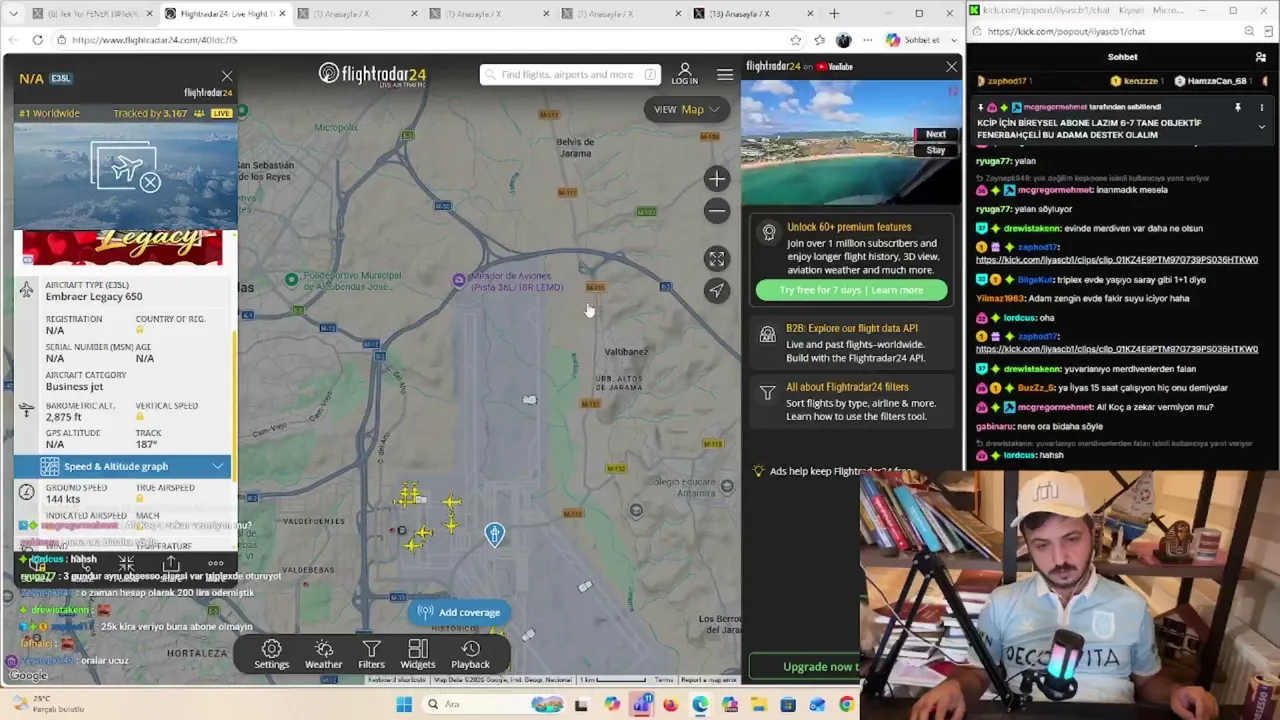The height and width of the screenshot is (720, 1280).
Task: Click the Unlock 60+ premium features heading
Action: (849, 227)
